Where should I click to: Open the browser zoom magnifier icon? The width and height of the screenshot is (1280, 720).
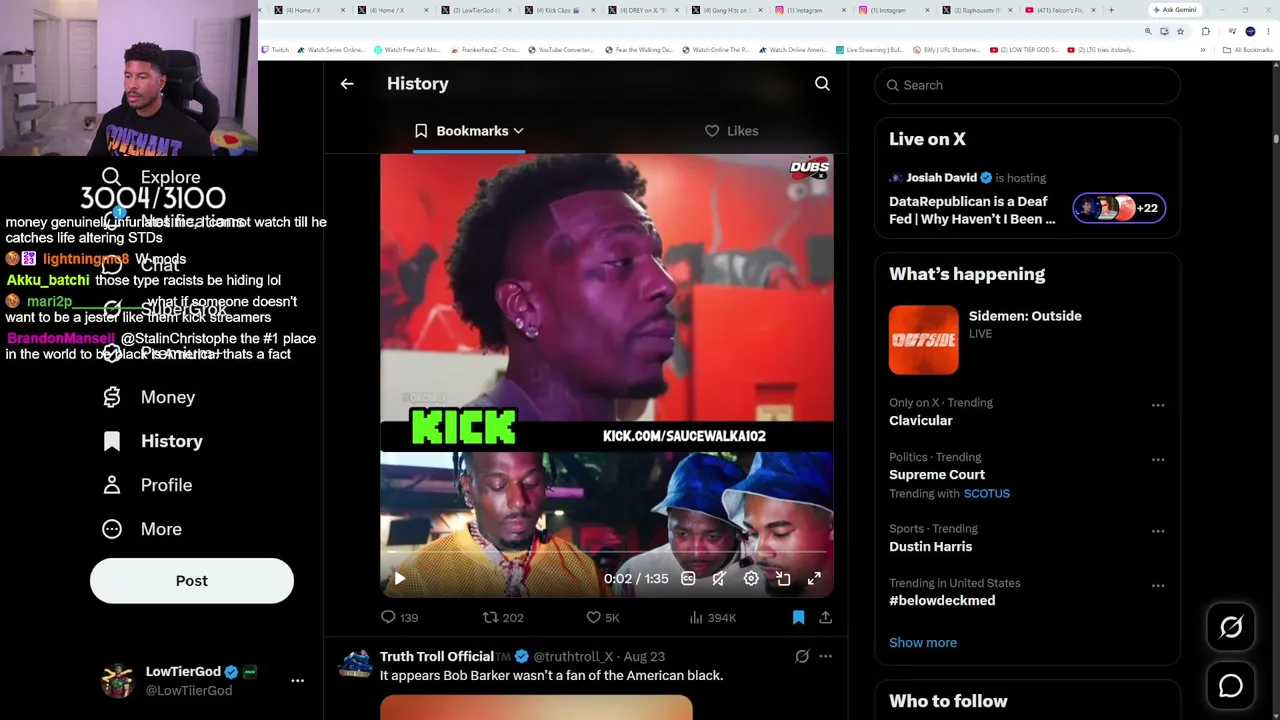[1148, 31]
